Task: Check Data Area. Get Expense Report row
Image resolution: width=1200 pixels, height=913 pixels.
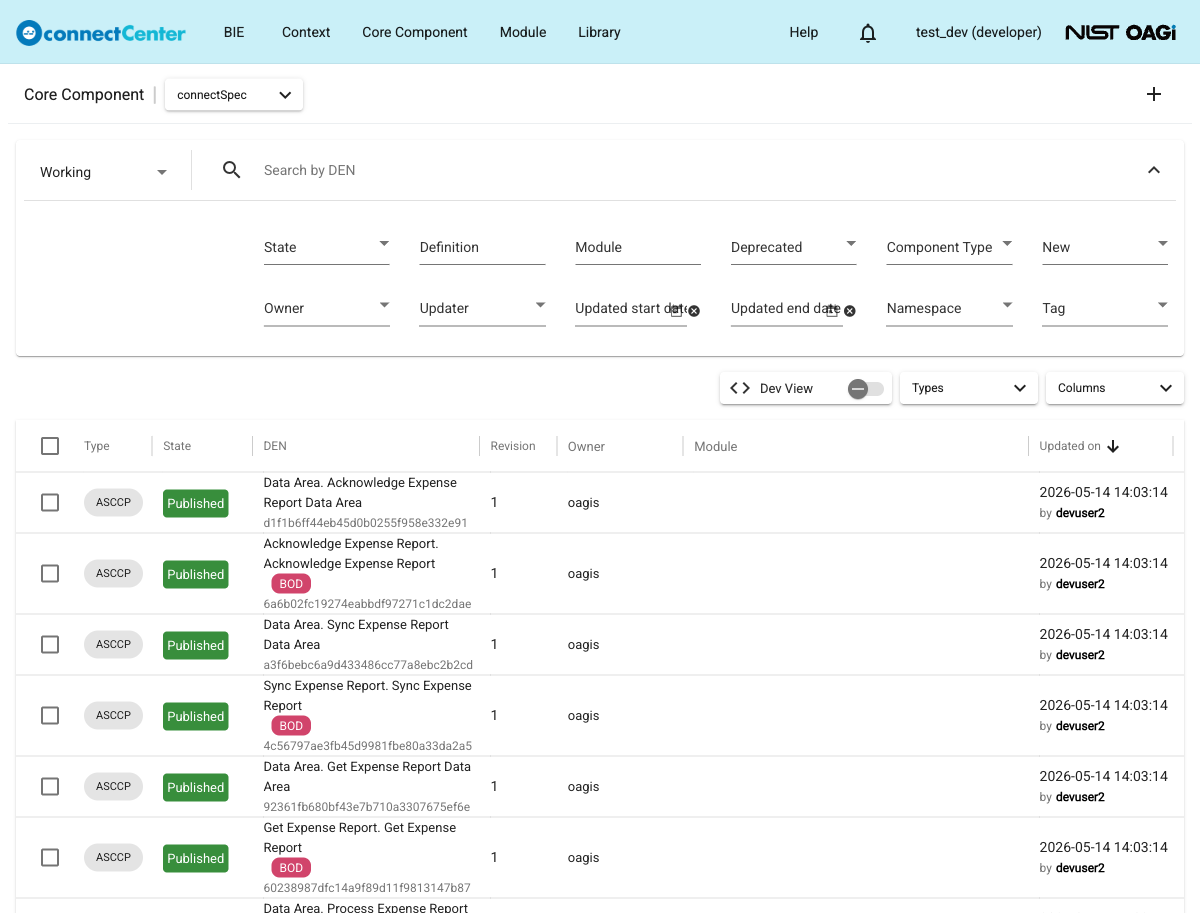Action: tap(50, 786)
